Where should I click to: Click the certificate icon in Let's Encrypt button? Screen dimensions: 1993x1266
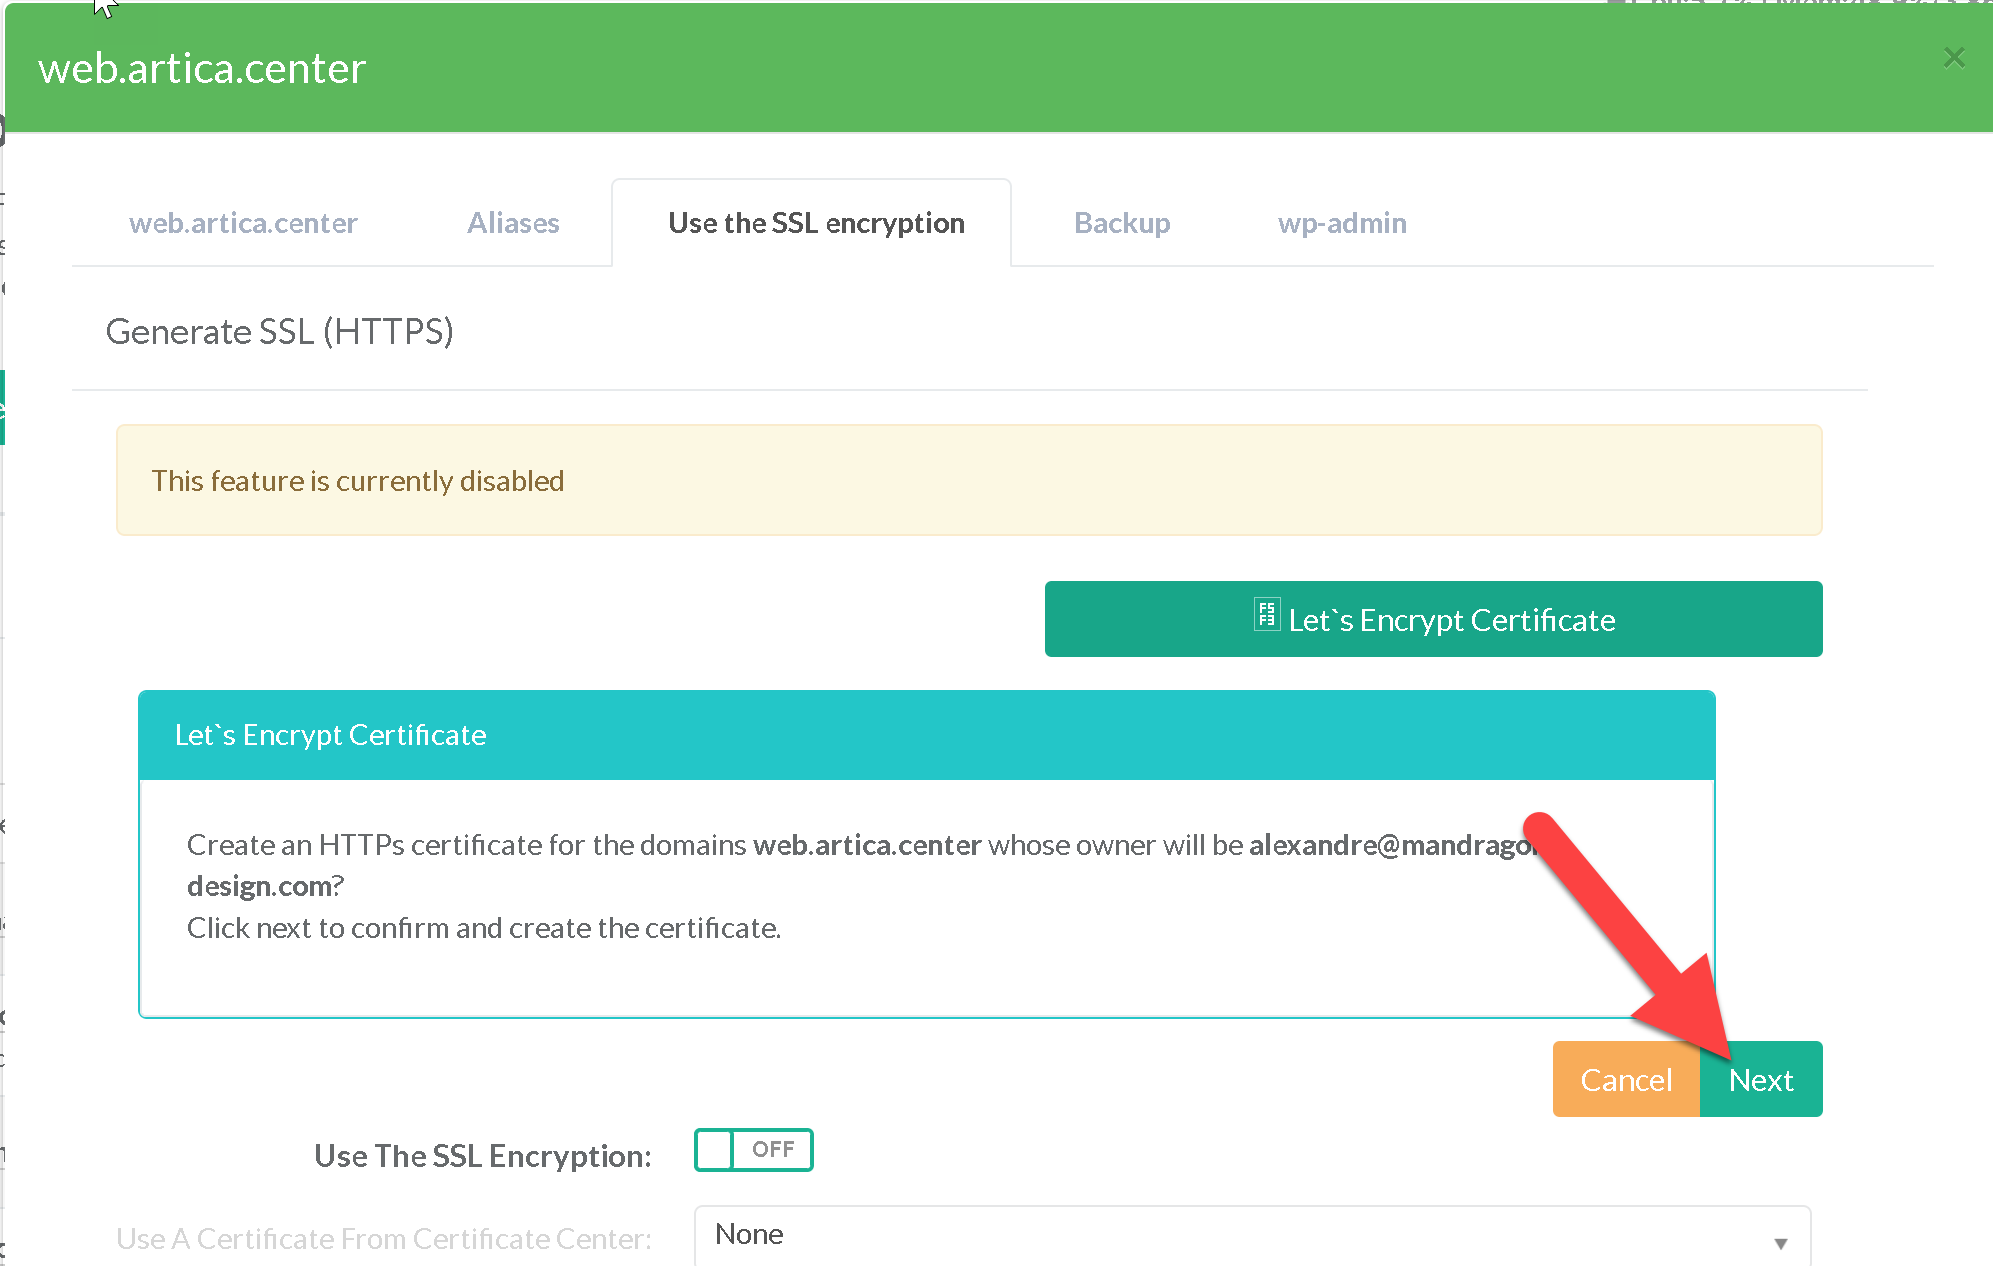pyautogui.click(x=1266, y=614)
